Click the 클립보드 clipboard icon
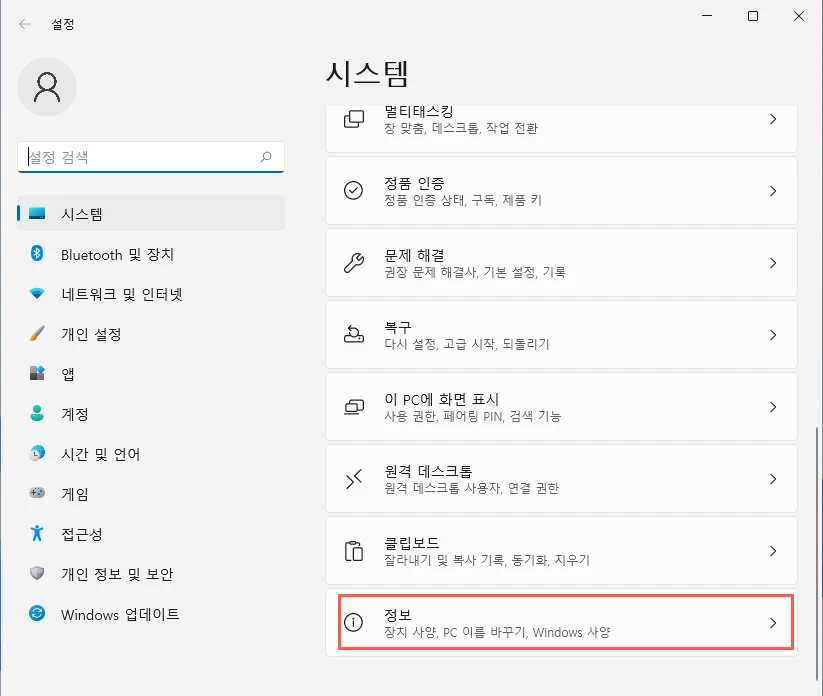Screen dimensions: 823x696 [354, 551]
